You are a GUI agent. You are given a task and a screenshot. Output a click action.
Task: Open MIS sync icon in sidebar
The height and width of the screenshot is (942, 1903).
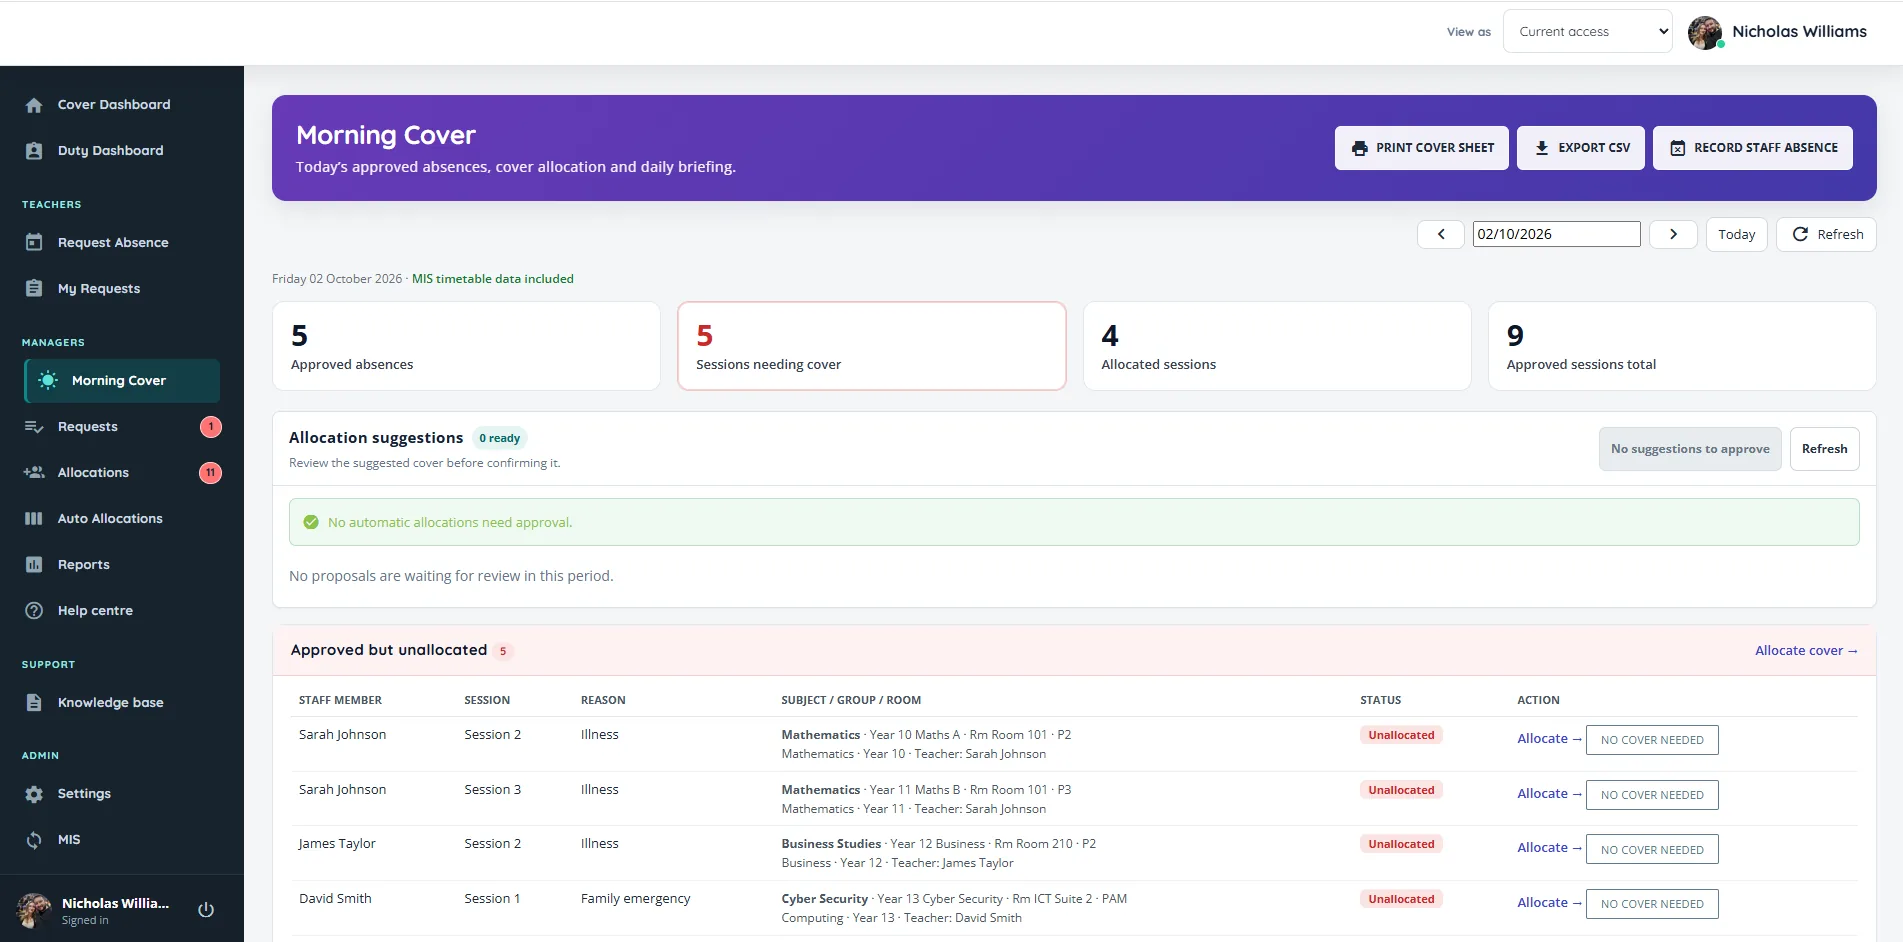34,840
